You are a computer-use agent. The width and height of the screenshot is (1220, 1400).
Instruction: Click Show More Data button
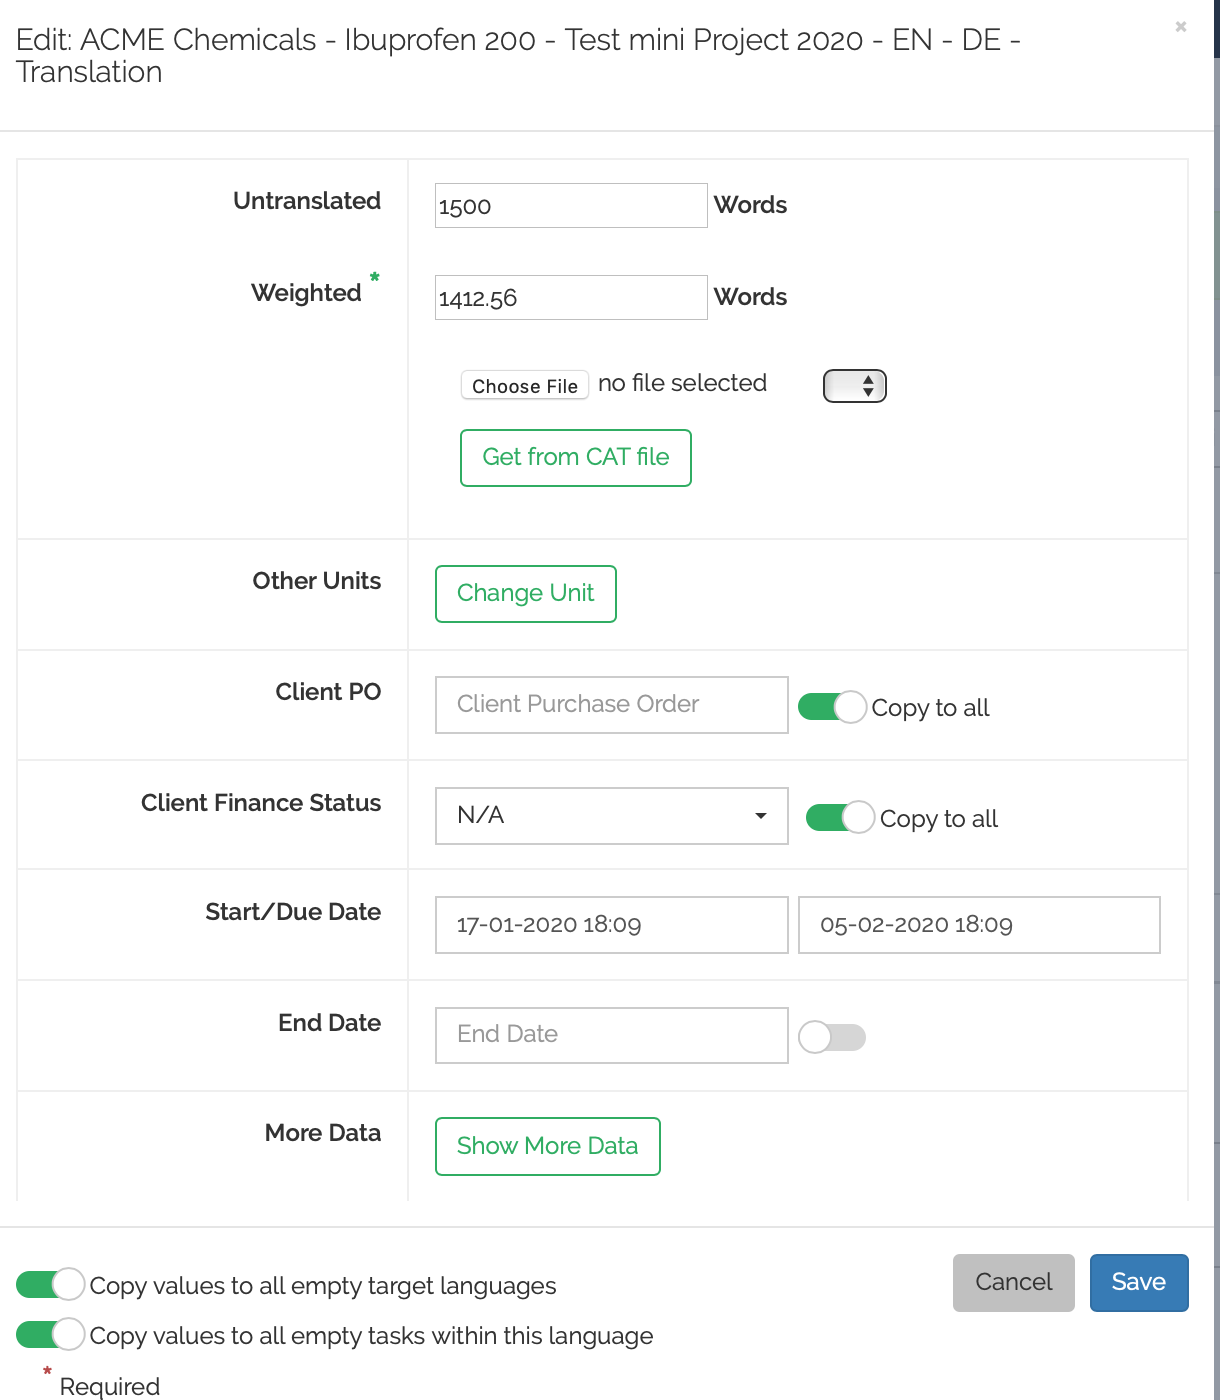548,1146
